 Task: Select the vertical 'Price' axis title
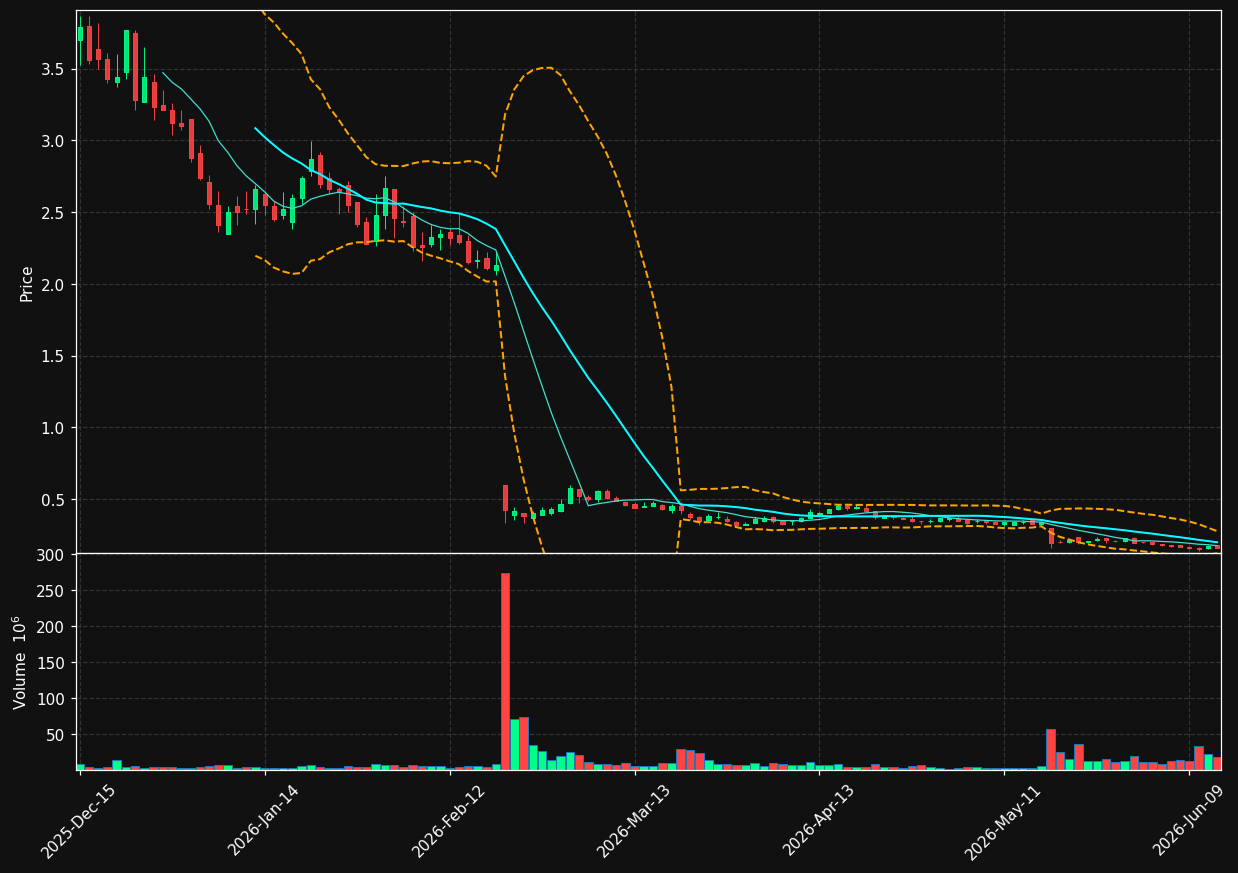(27, 283)
